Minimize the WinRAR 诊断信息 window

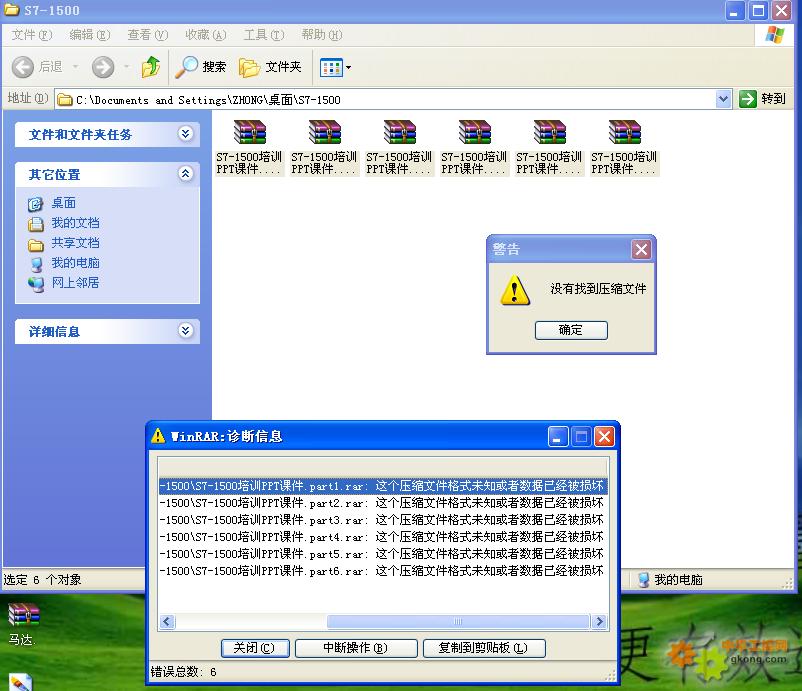coord(558,437)
